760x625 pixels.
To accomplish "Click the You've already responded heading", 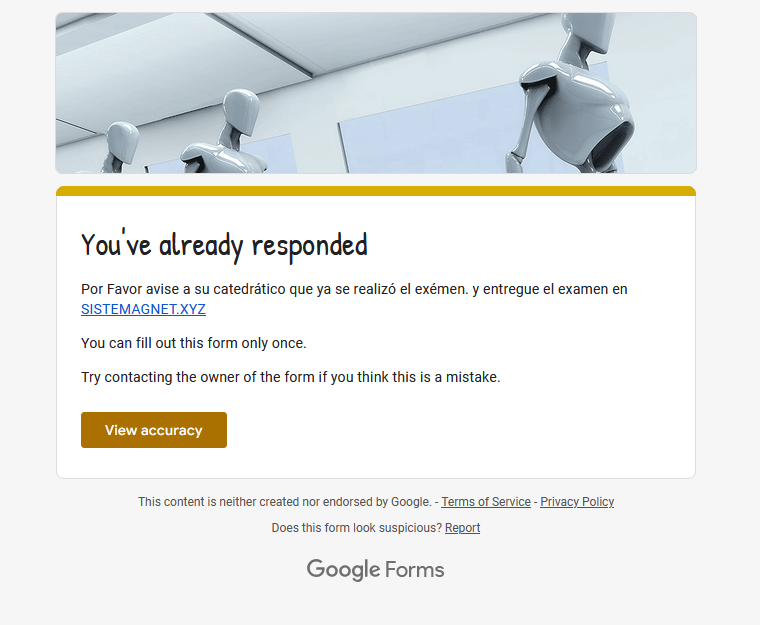I will (224, 245).
